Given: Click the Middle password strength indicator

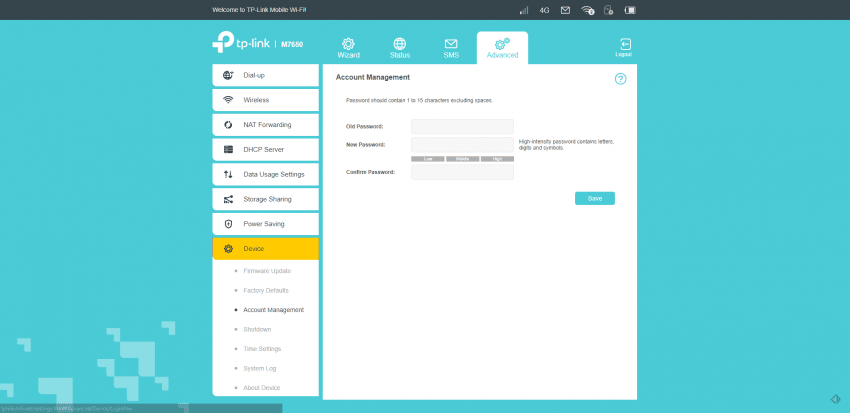Looking at the screenshot, I should (462, 159).
